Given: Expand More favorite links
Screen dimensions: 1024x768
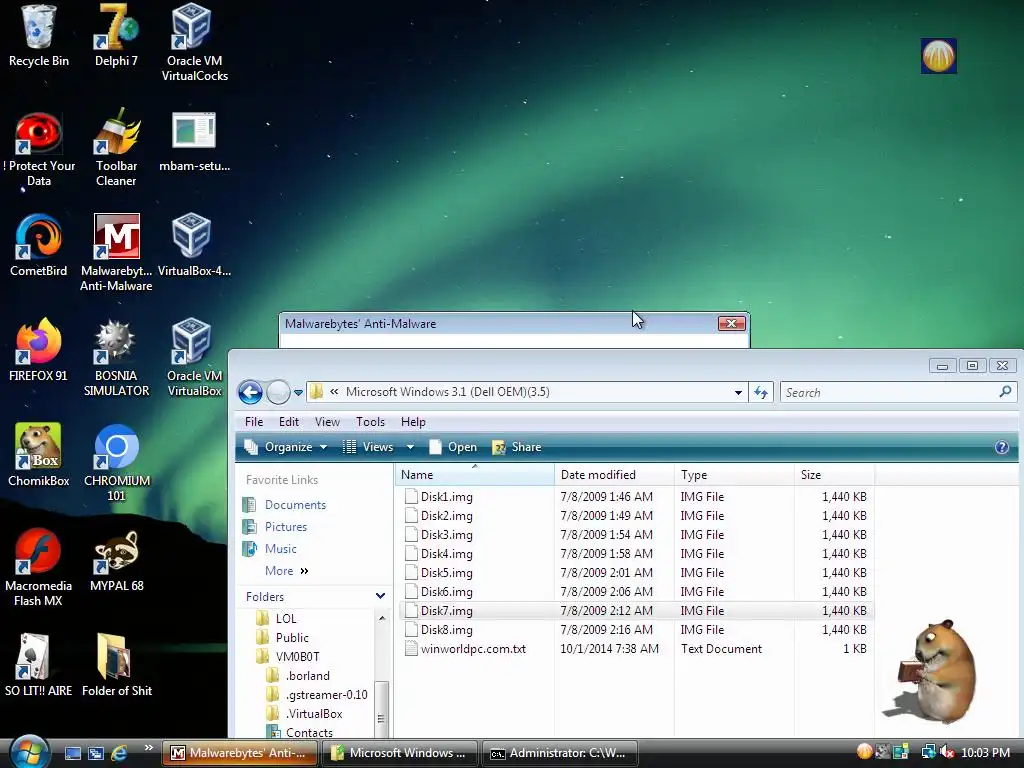Looking at the screenshot, I should coord(286,571).
